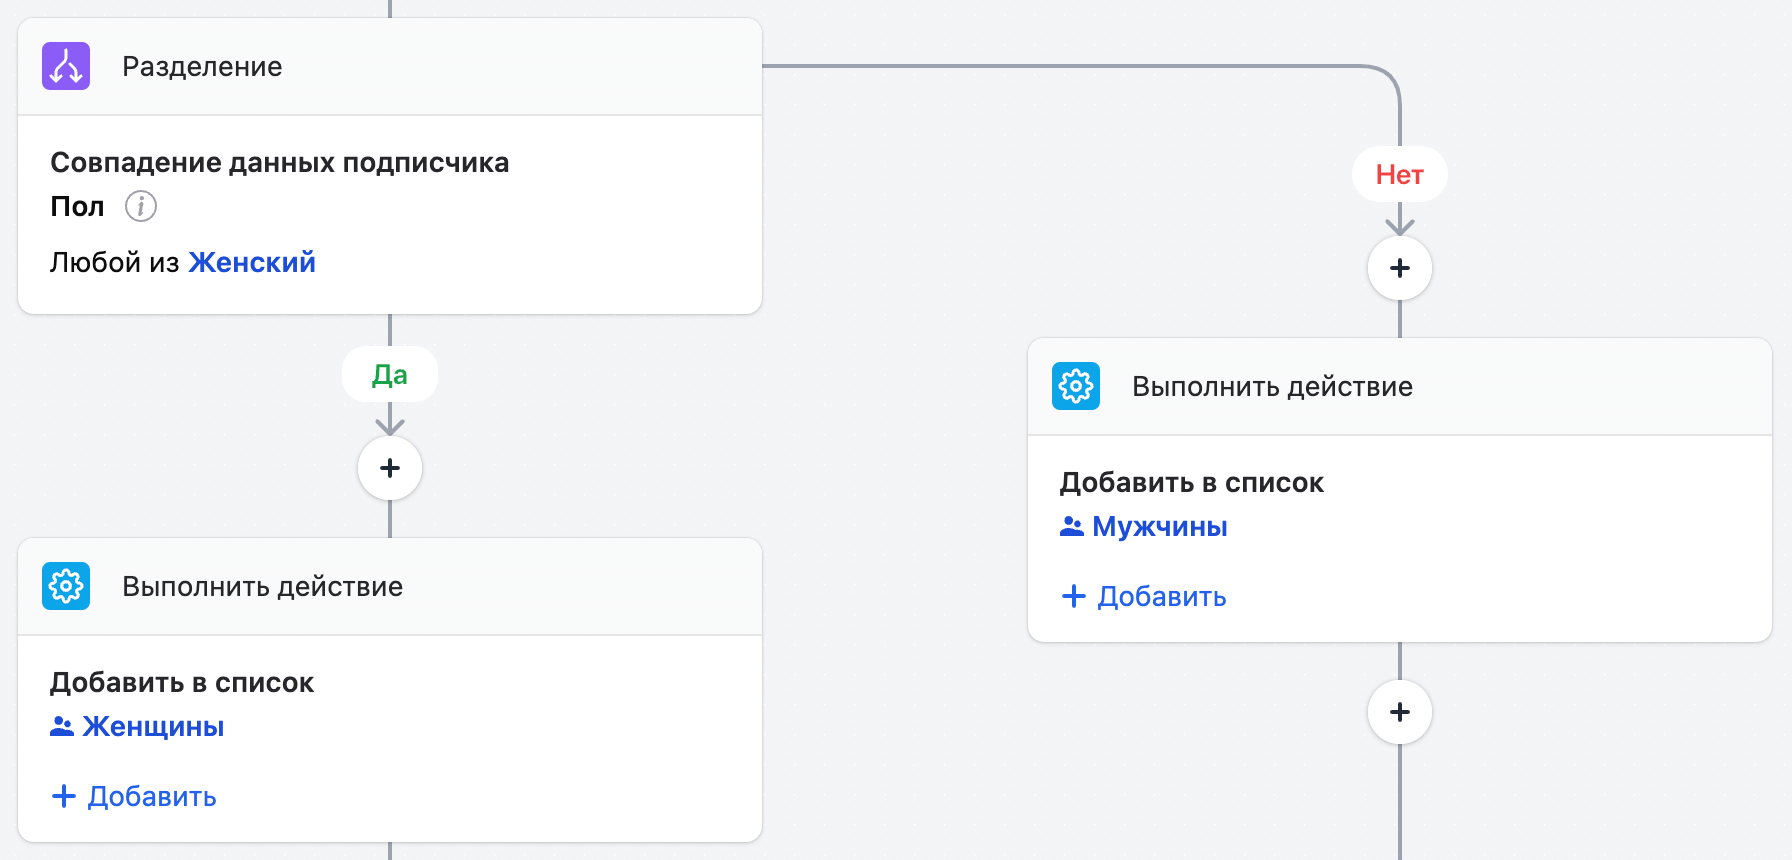Add a step under the Да branch
The image size is (1792, 860).
390,468
